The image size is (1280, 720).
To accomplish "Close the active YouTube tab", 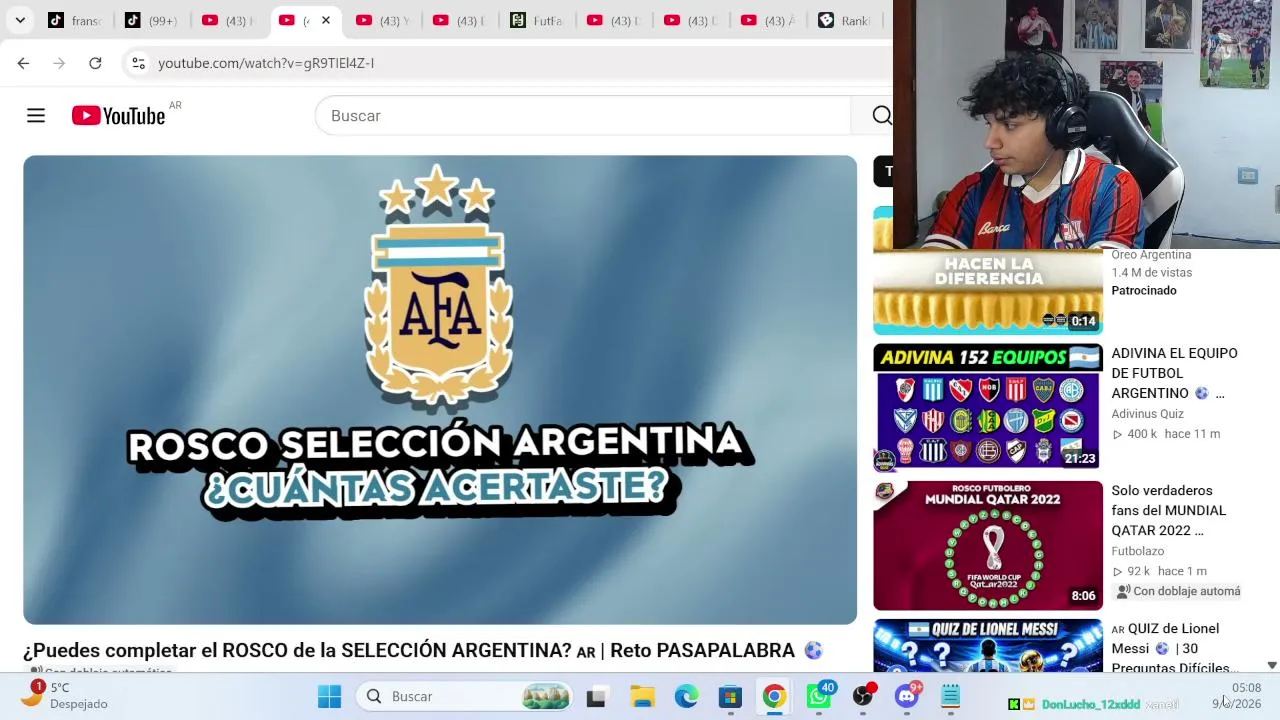I will click(325, 20).
